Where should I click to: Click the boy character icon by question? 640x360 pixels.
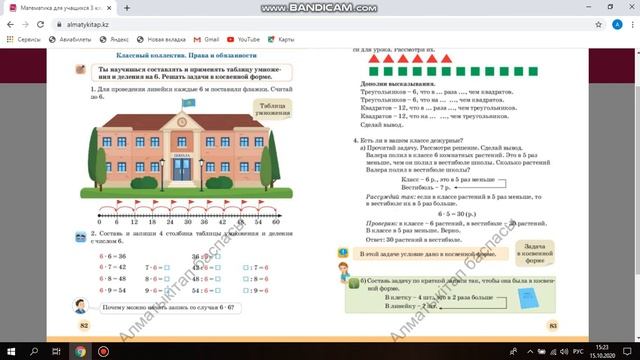[x=80, y=306]
